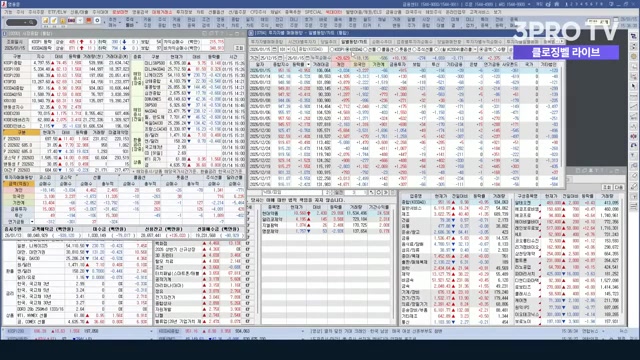
Task: Click the top icon in the right sidebar
Action: [x=633, y=37]
